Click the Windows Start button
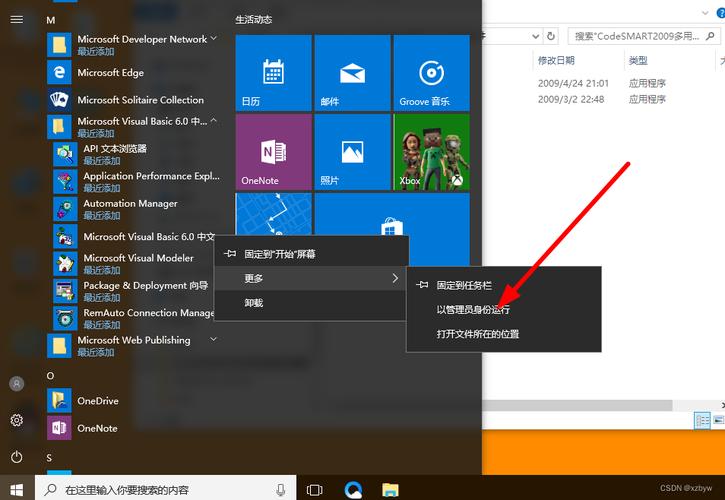Viewport: 725px width, 500px height. pyautogui.click(x=17, y=489)
